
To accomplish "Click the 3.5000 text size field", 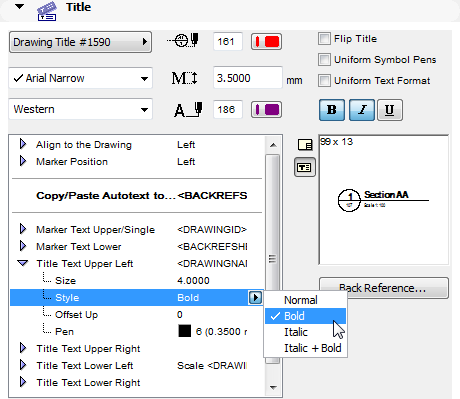I will (x=247, y=78).
